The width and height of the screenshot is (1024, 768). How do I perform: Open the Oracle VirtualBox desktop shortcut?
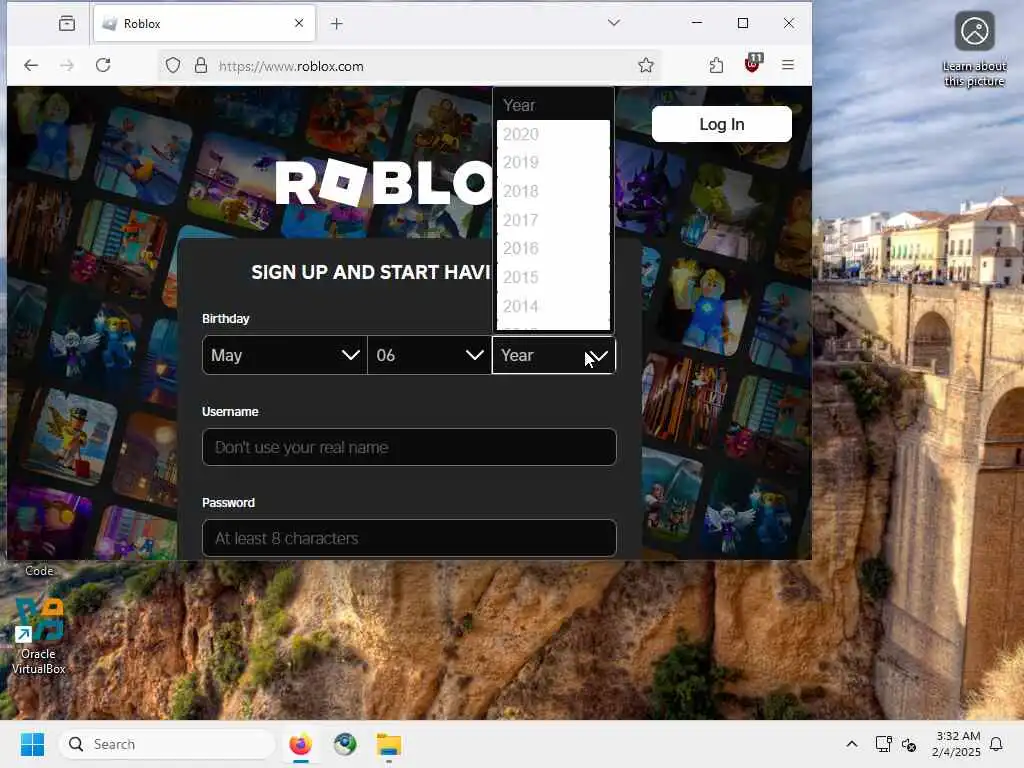coord(39,635)
